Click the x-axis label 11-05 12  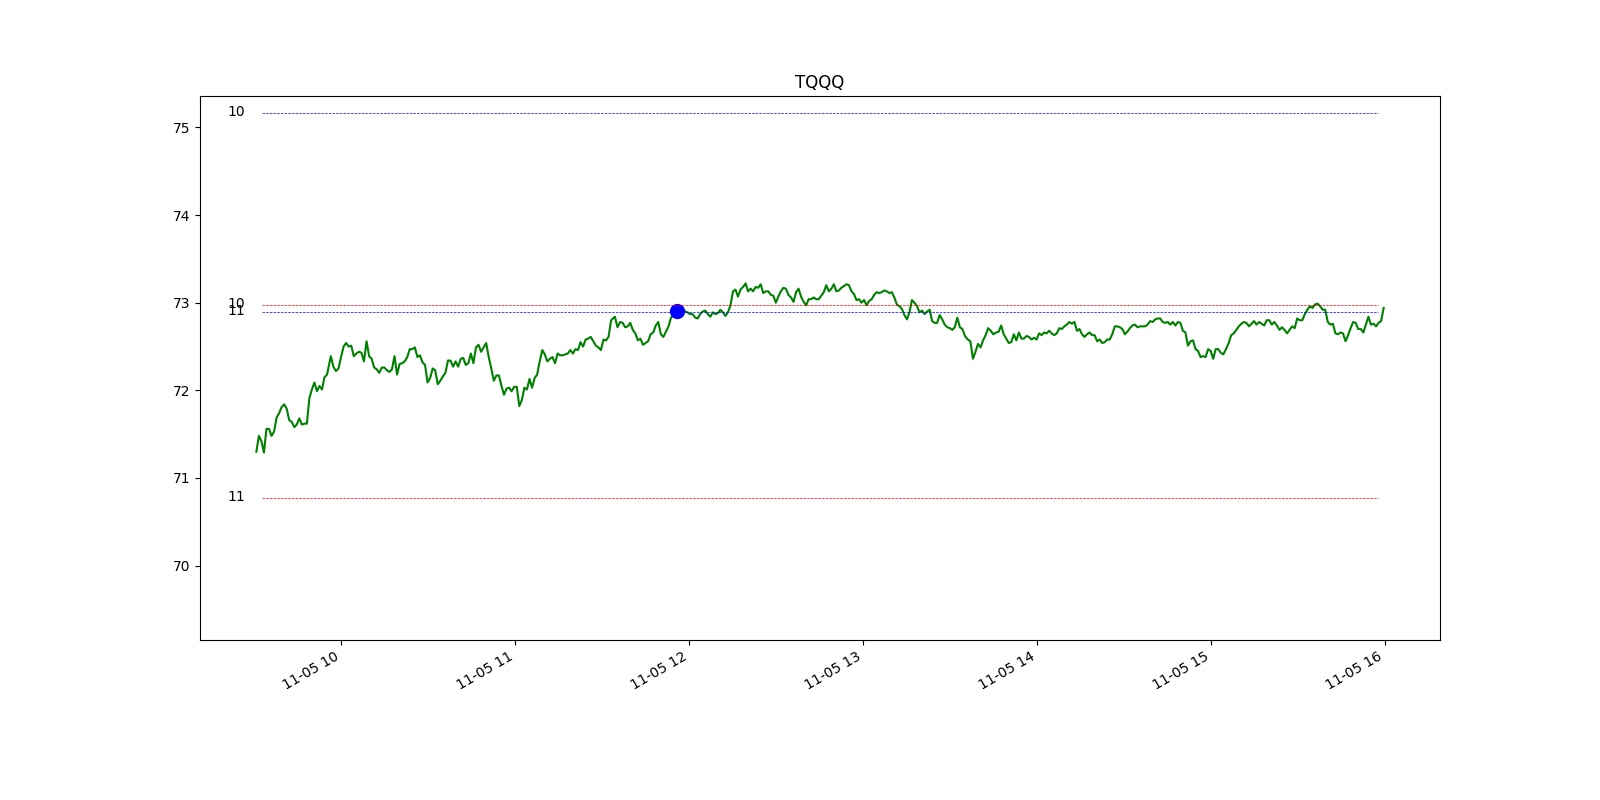point(659,670)
